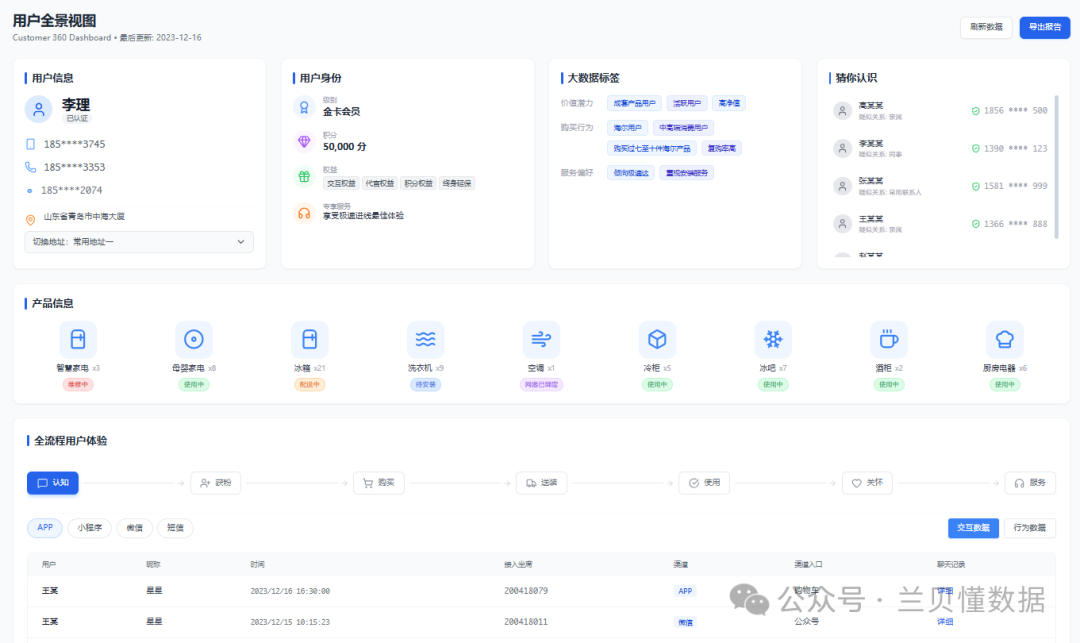Show 交互数据 view
Image resolution: width=1080 pixels, height=643 pixels.
click(x=973, y=527)
